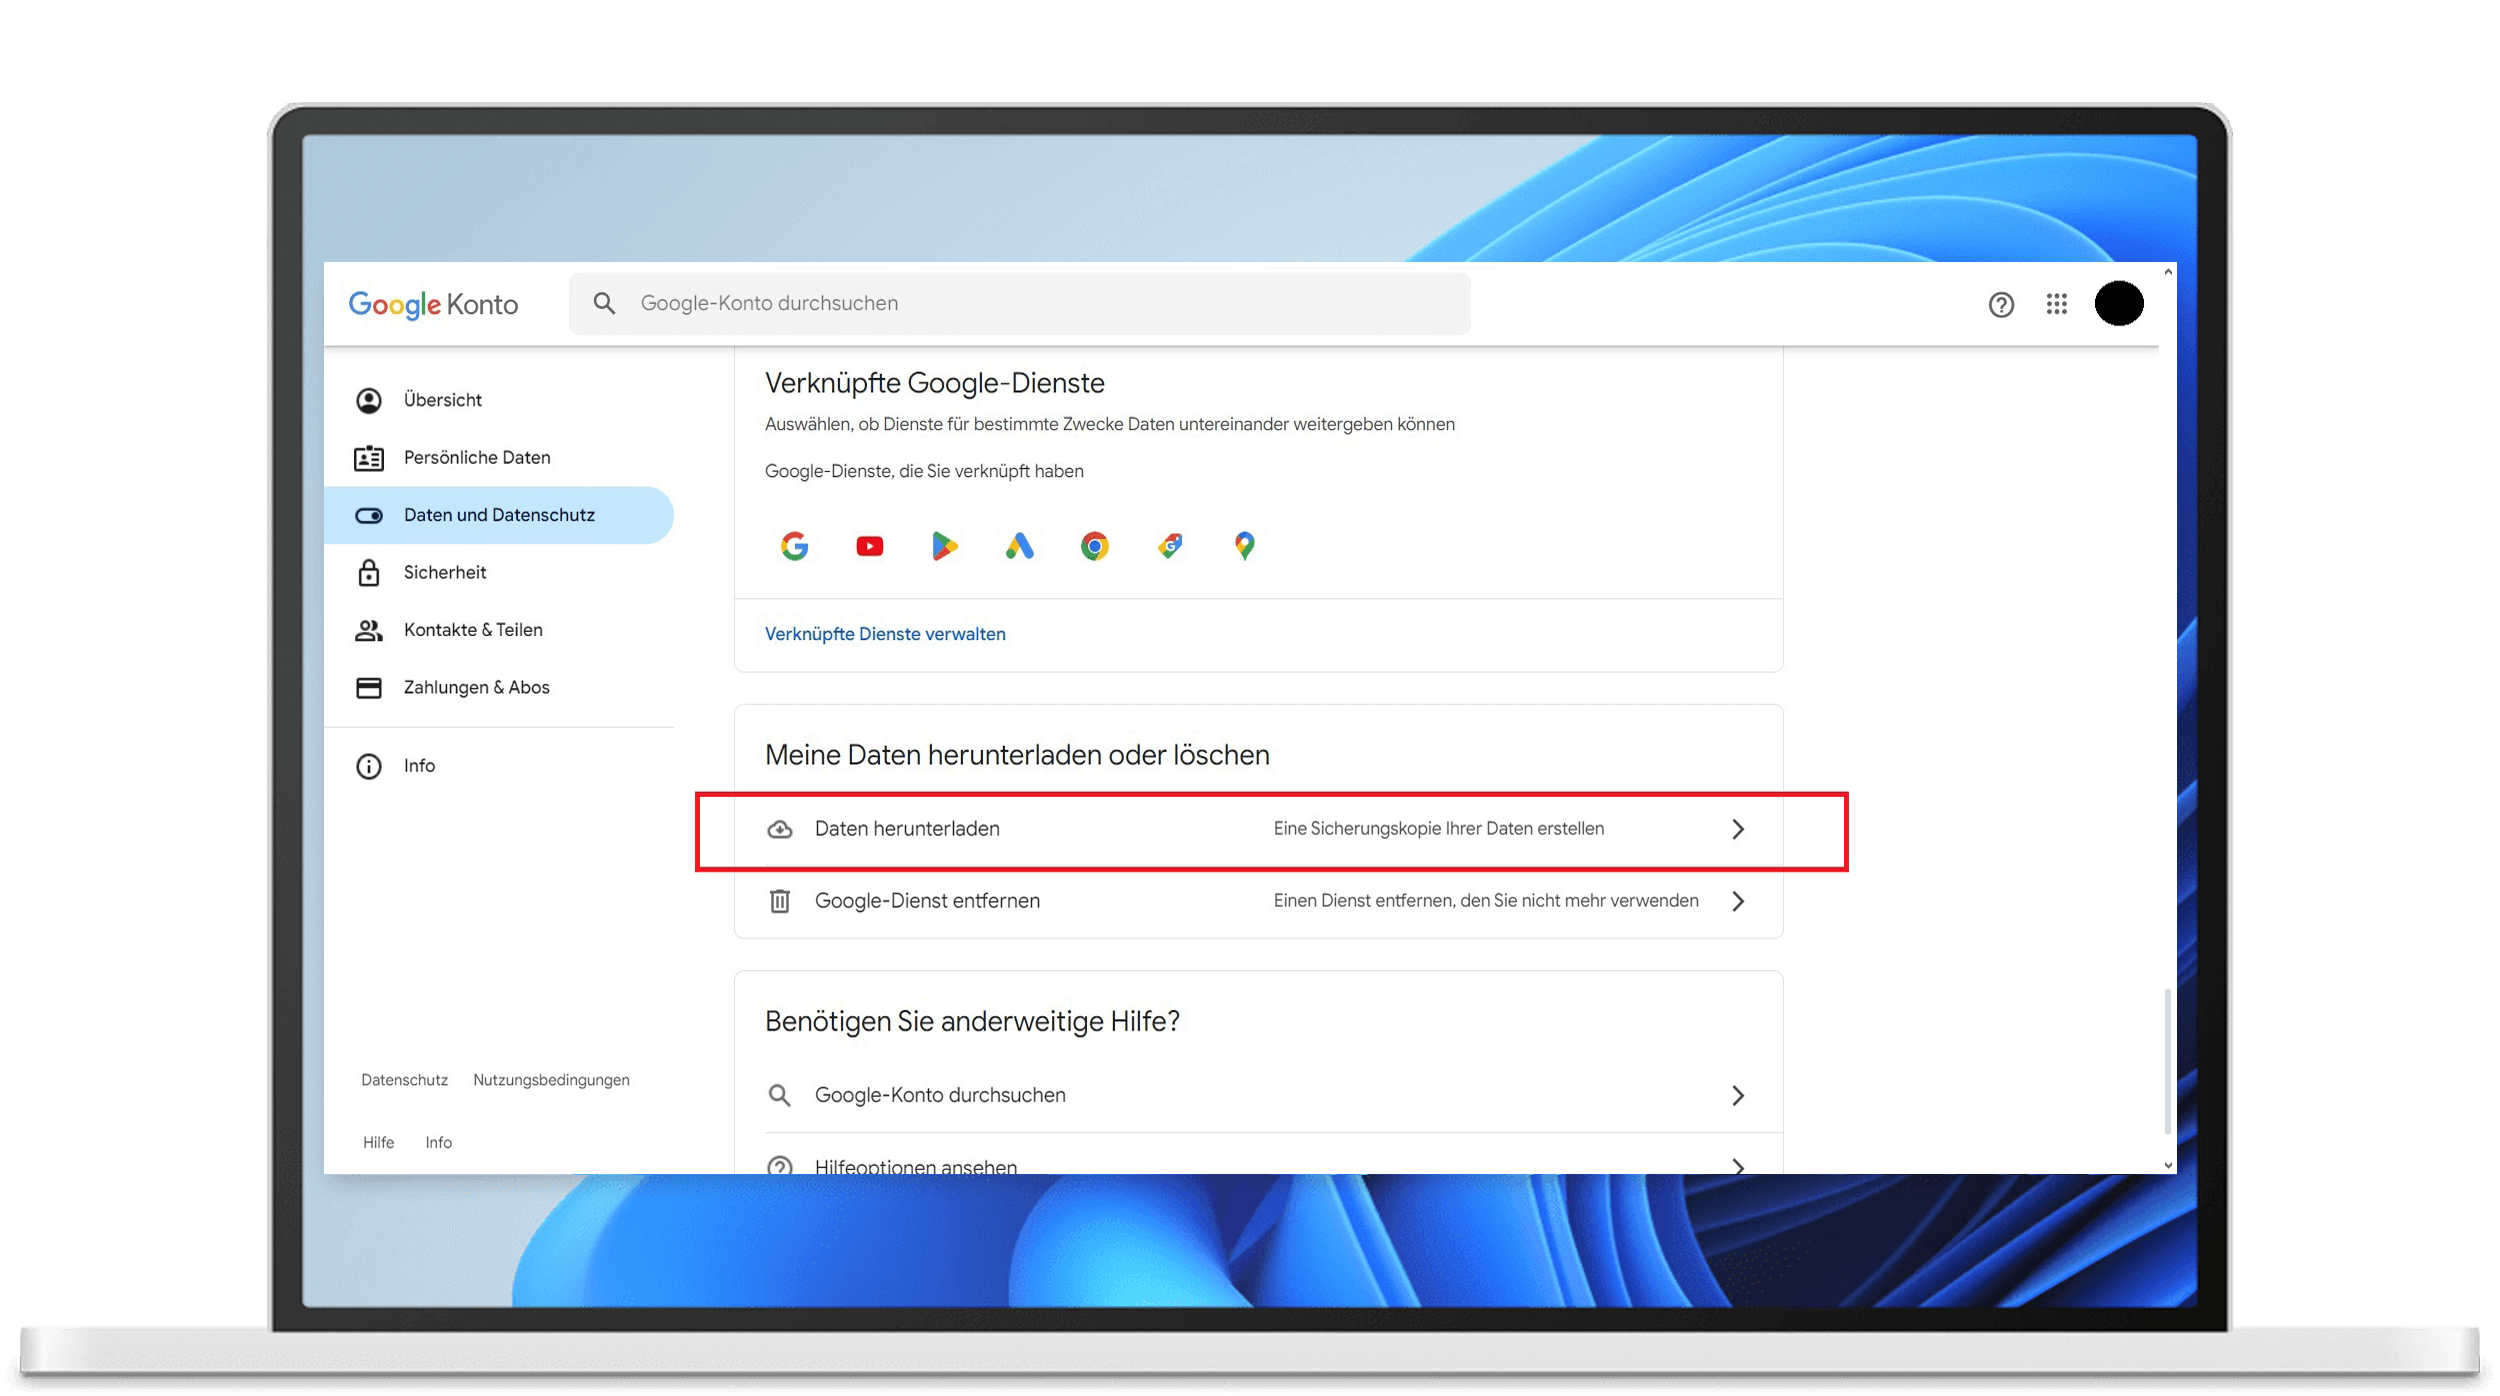The height and width of the screenshot is (1396, 2500).
Task: Click the trash can icon
Action: [779, 901]
